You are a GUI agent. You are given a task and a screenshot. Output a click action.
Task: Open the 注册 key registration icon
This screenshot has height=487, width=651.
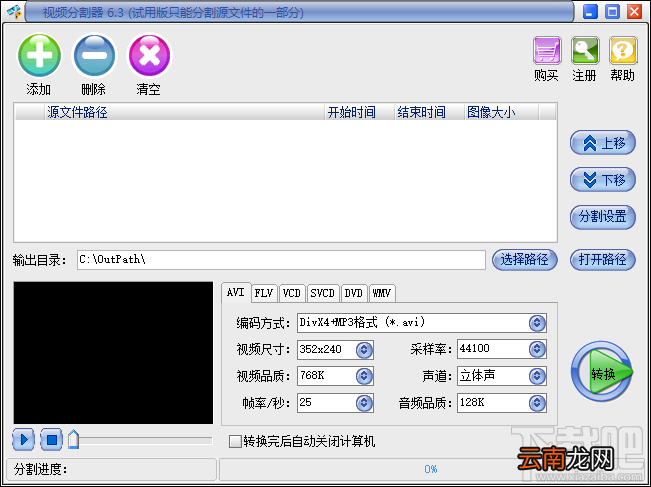[x=585, y=51]
